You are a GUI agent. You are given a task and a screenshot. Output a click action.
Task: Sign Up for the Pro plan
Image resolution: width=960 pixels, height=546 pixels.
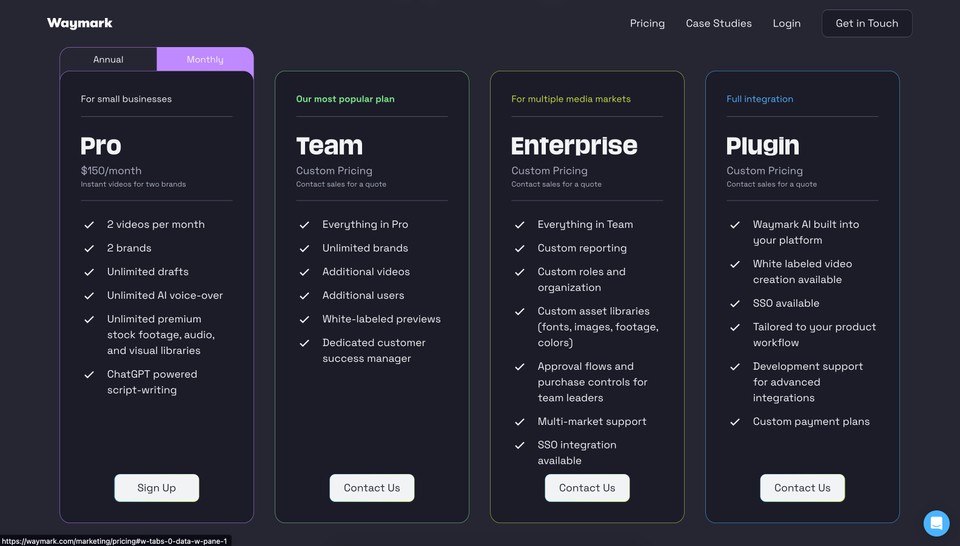[157, 488]
